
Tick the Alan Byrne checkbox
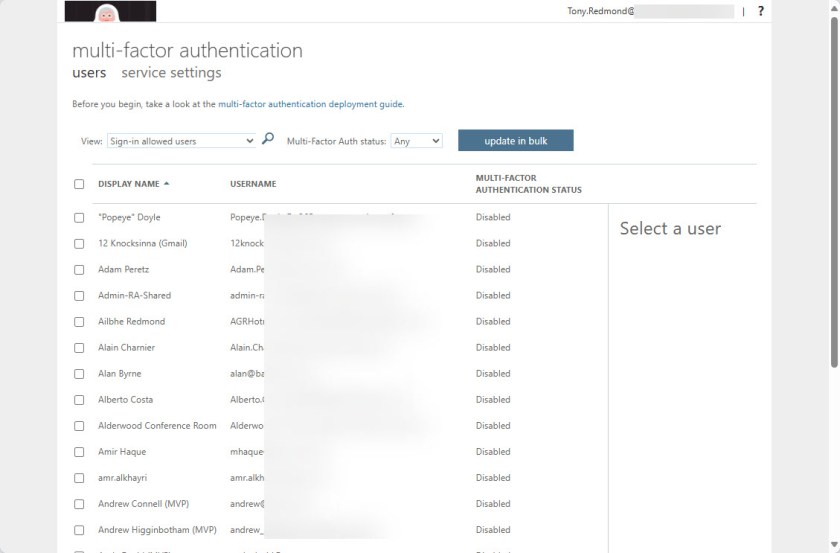pyautogui.click(x=79, y=373)
